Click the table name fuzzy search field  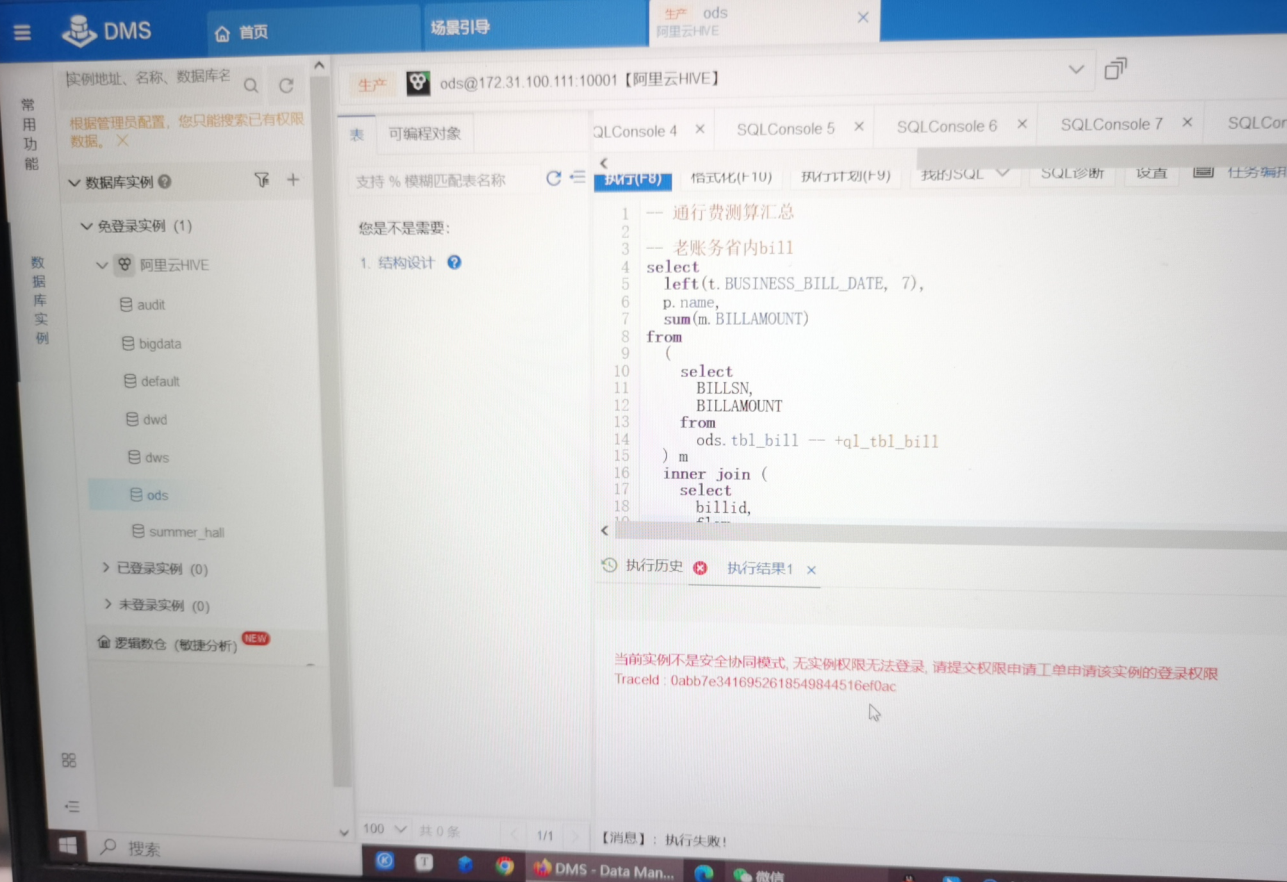click(x=443, y=180)
